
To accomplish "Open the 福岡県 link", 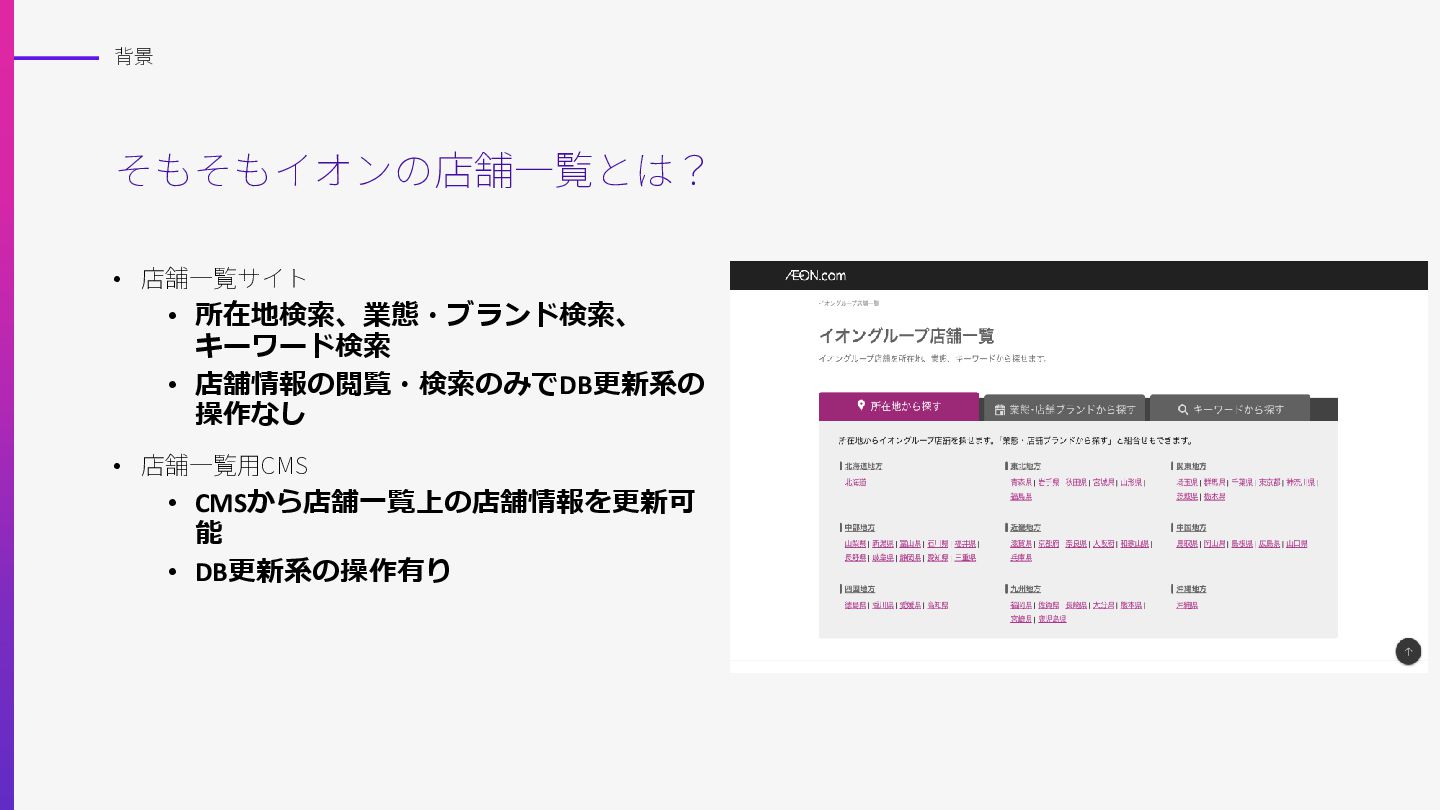I will coord(1021,605).
